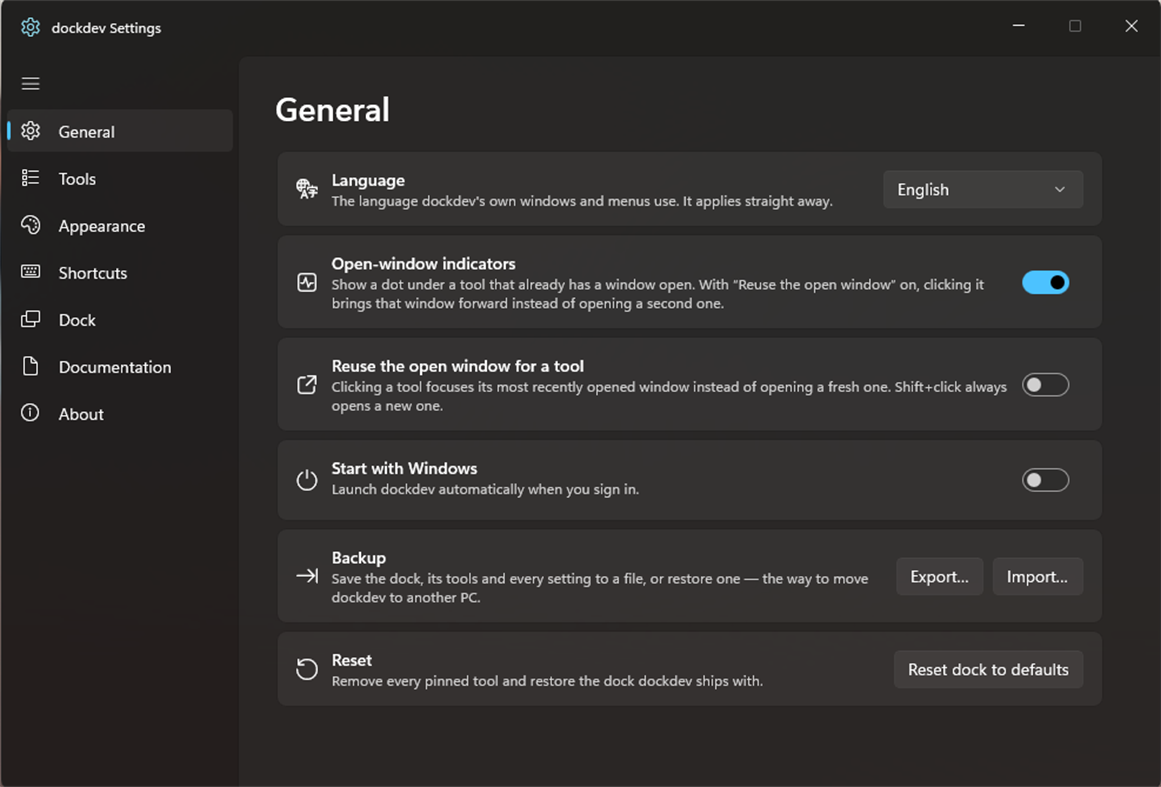Click the description under the Language title
The width and height of the screenshot is (1161, 787).
click(582, 201)
